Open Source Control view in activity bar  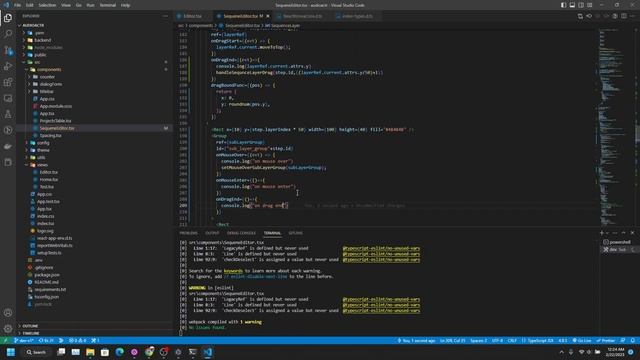[x=8, y=50]
